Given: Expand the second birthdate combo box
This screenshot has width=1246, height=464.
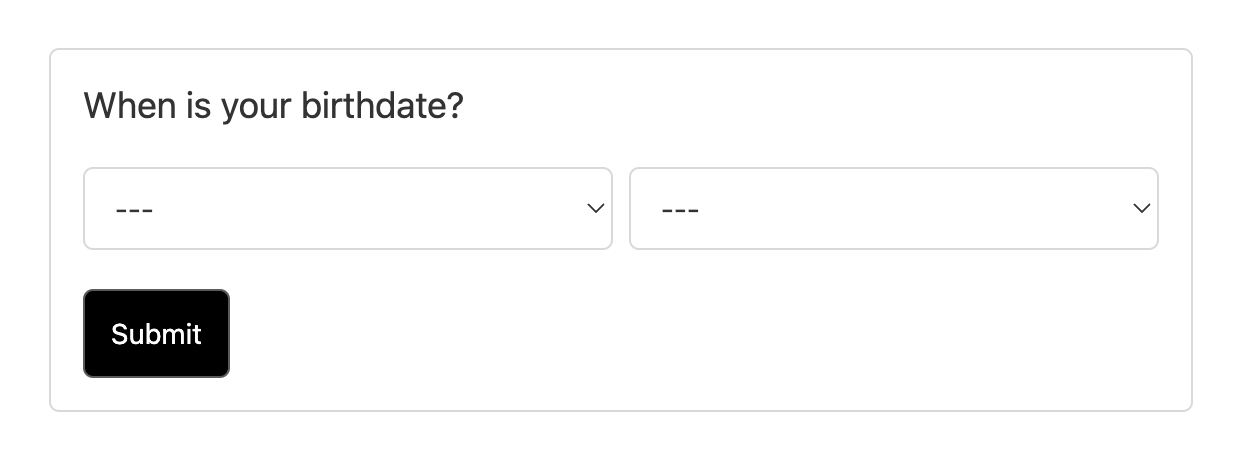Looking at the screenshot, I should [x=894, y=208].
